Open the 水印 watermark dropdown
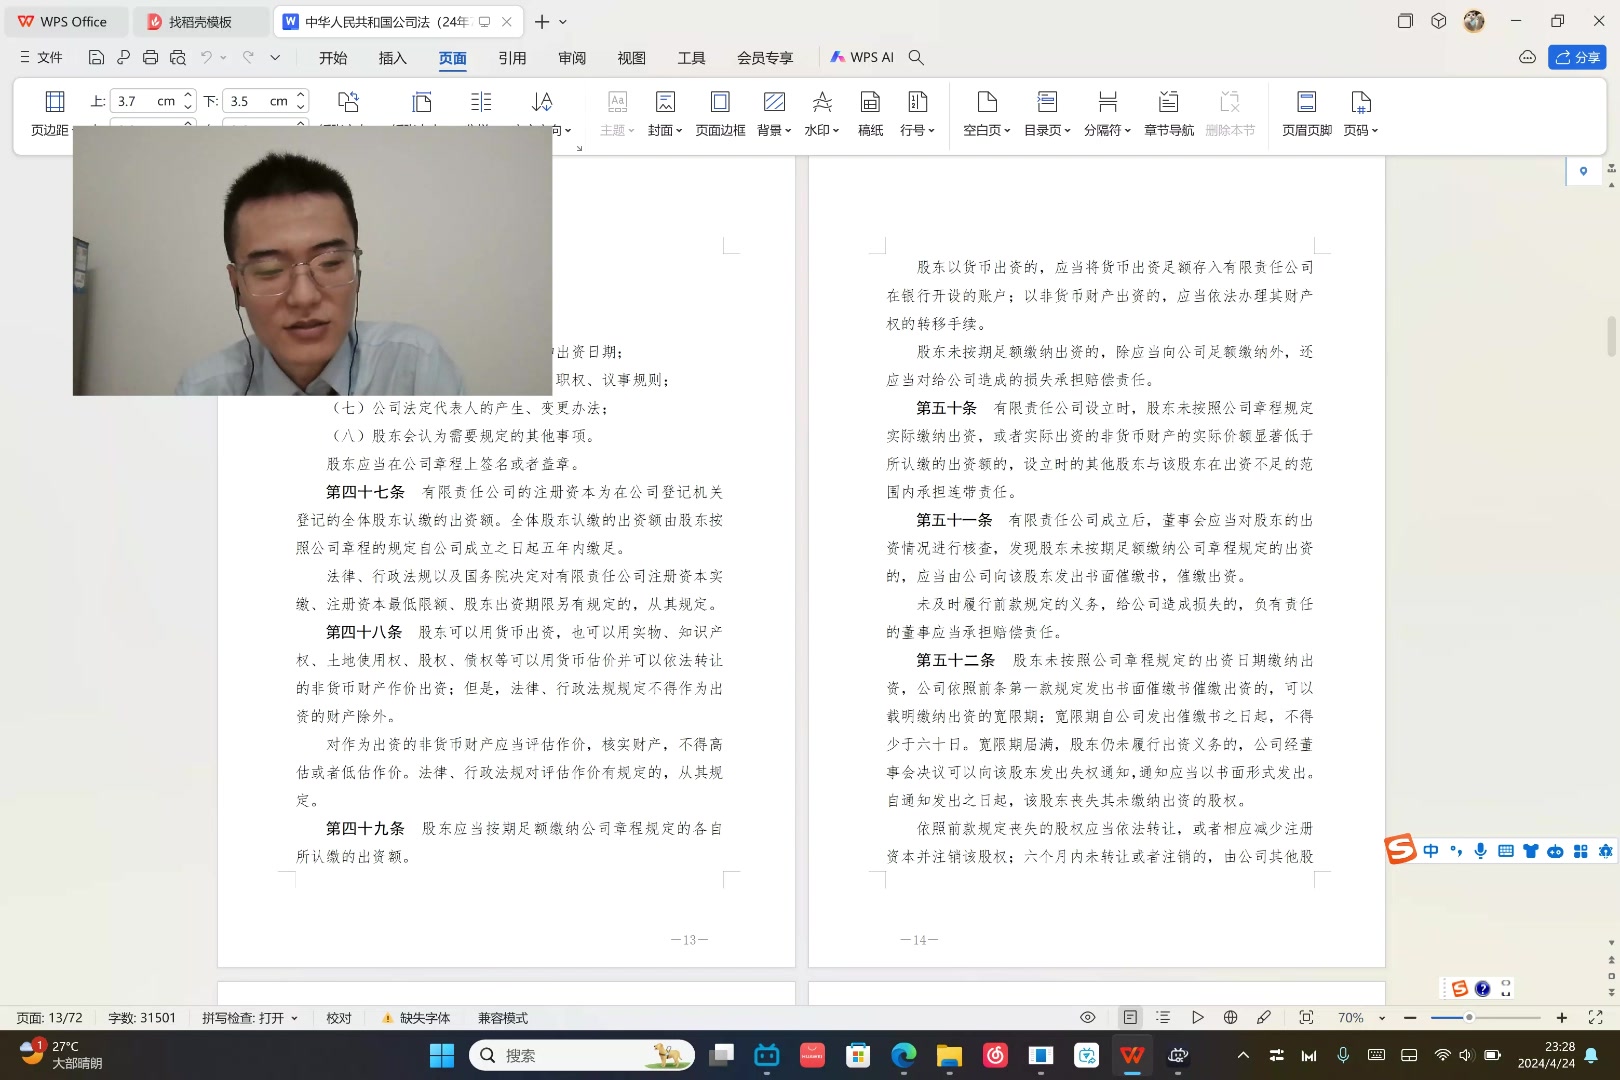Image resolution: width=1620 pixels, height=1080 pixels. (x=822, y=113)
